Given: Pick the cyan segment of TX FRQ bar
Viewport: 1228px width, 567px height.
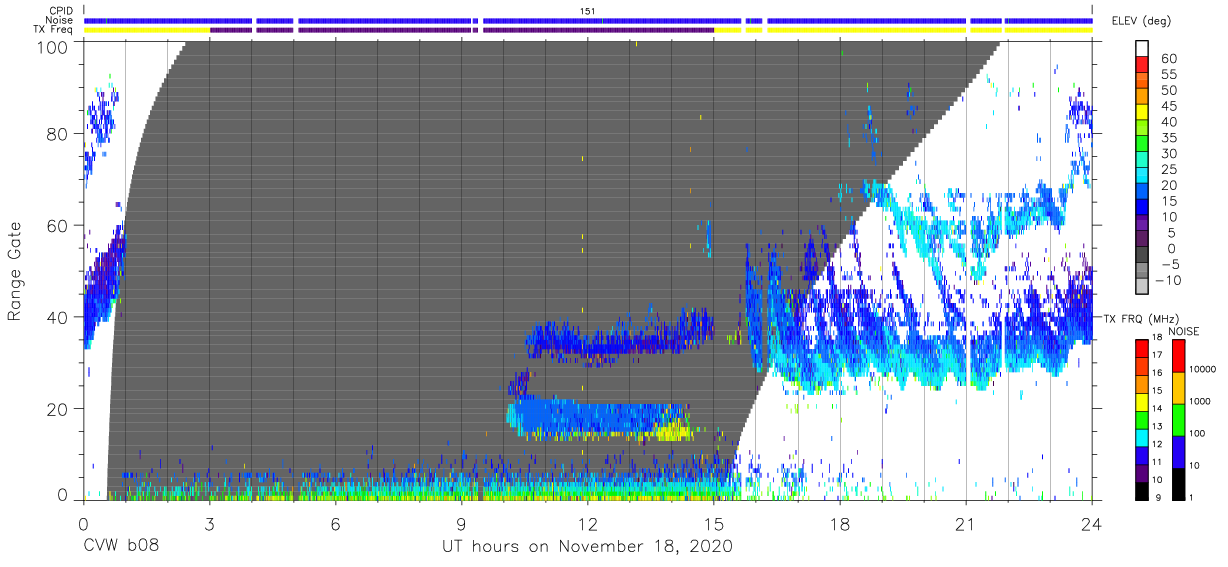Looking at the screenshot, I should coord(1143,437).
